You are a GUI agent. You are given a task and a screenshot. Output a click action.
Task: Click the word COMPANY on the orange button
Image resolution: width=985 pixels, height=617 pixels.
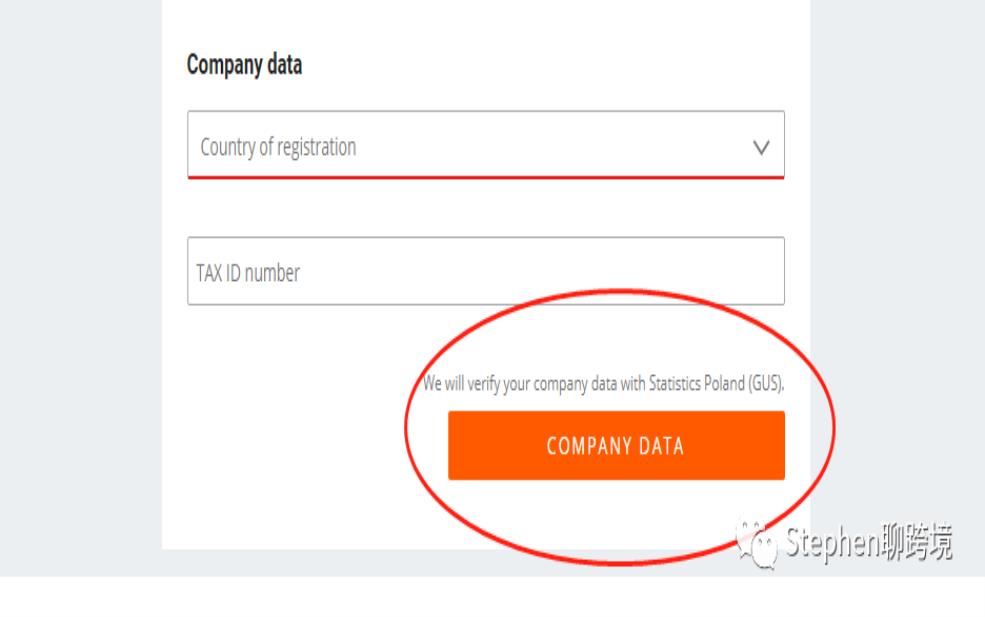[x=589, y=446]
